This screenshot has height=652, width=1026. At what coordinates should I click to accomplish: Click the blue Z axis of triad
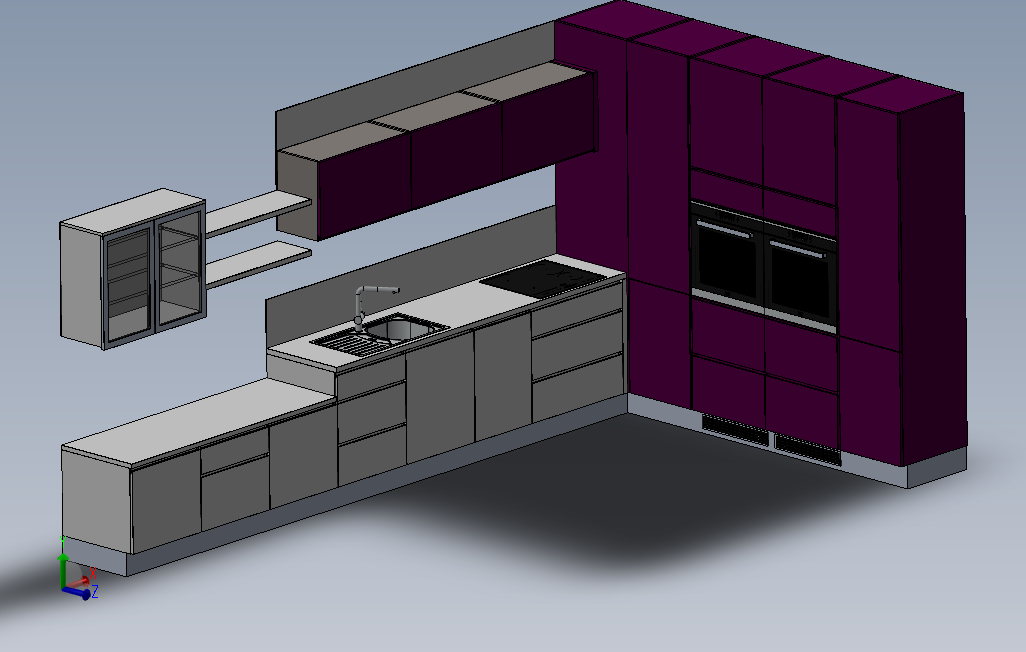pos(77,593)
